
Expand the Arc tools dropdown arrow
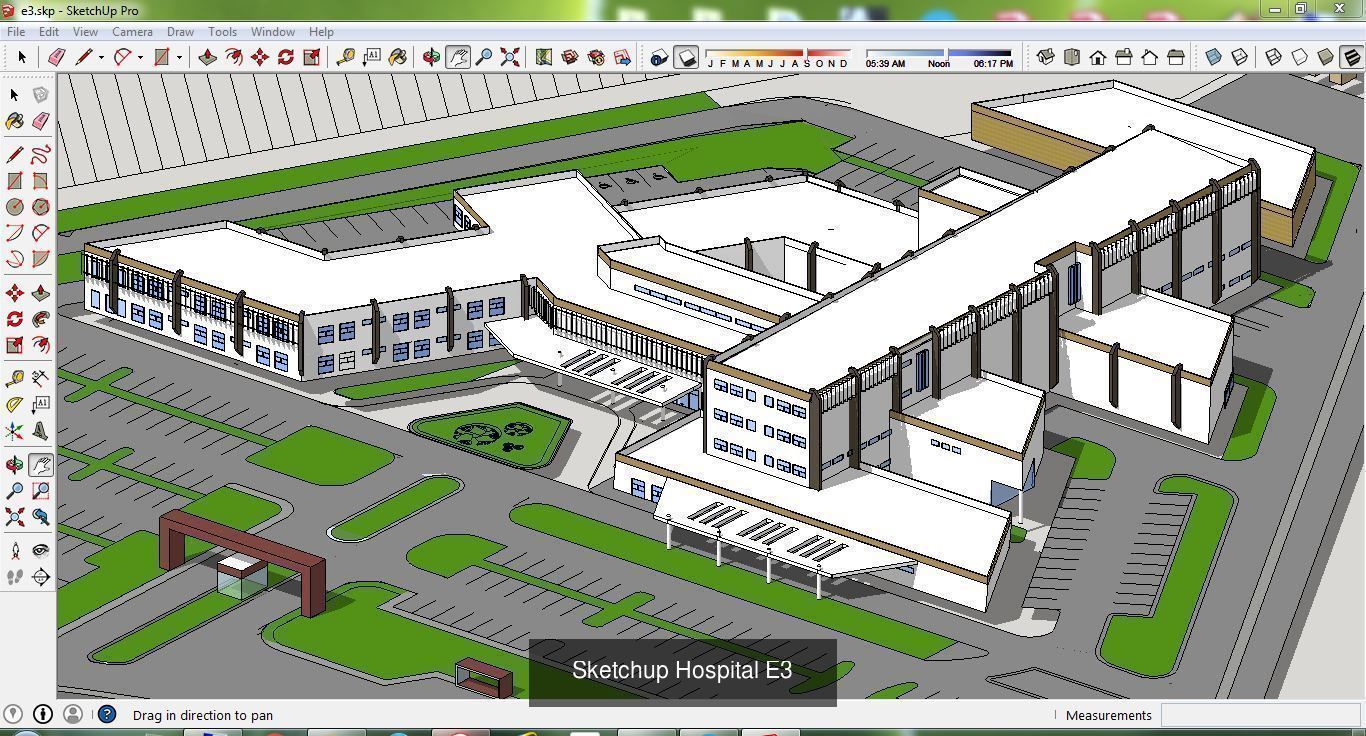pyautogui.click(x=140, y=57)
